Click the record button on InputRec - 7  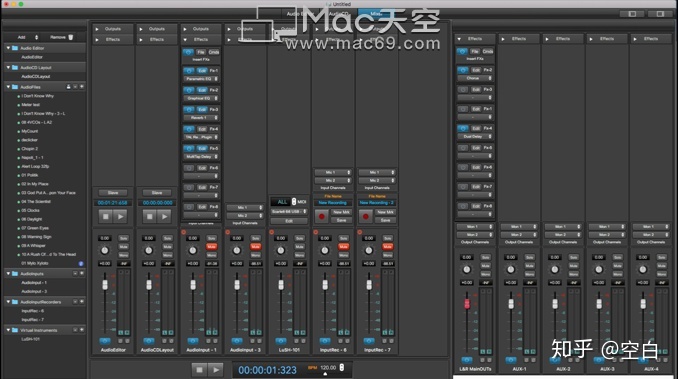pos(366,216)
